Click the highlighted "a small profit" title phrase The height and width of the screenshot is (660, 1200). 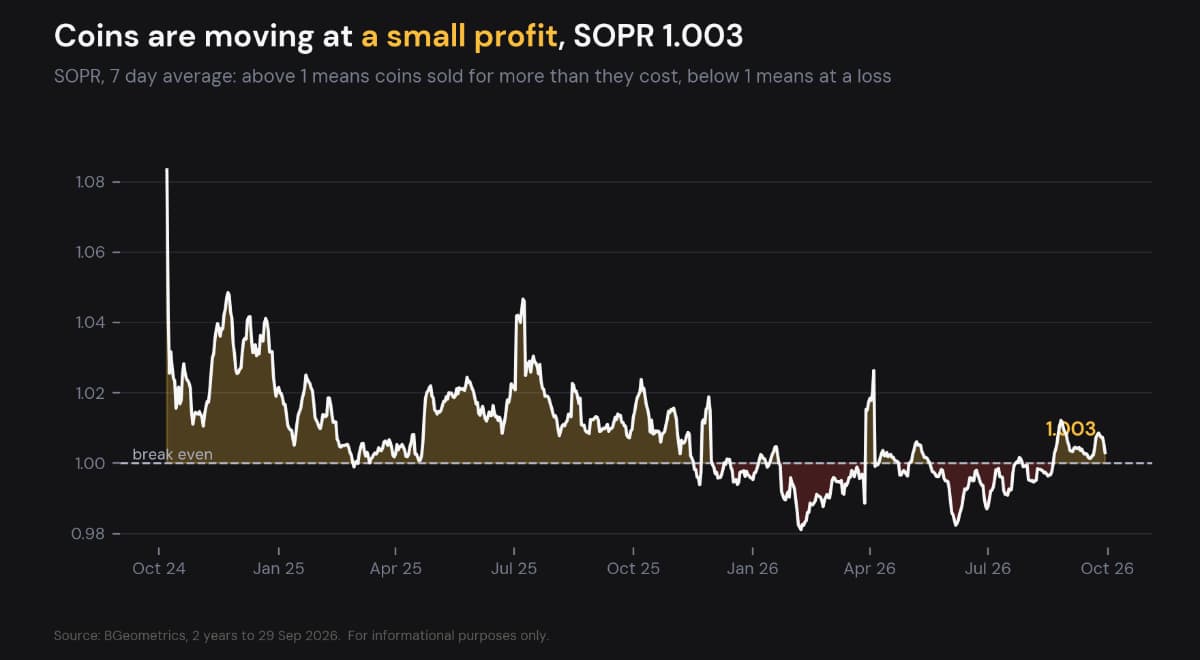[458, 37]
